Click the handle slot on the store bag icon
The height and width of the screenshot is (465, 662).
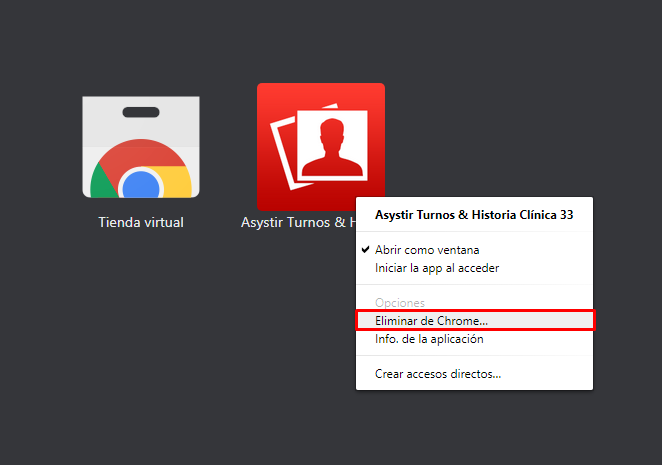(x=141, y=111)
